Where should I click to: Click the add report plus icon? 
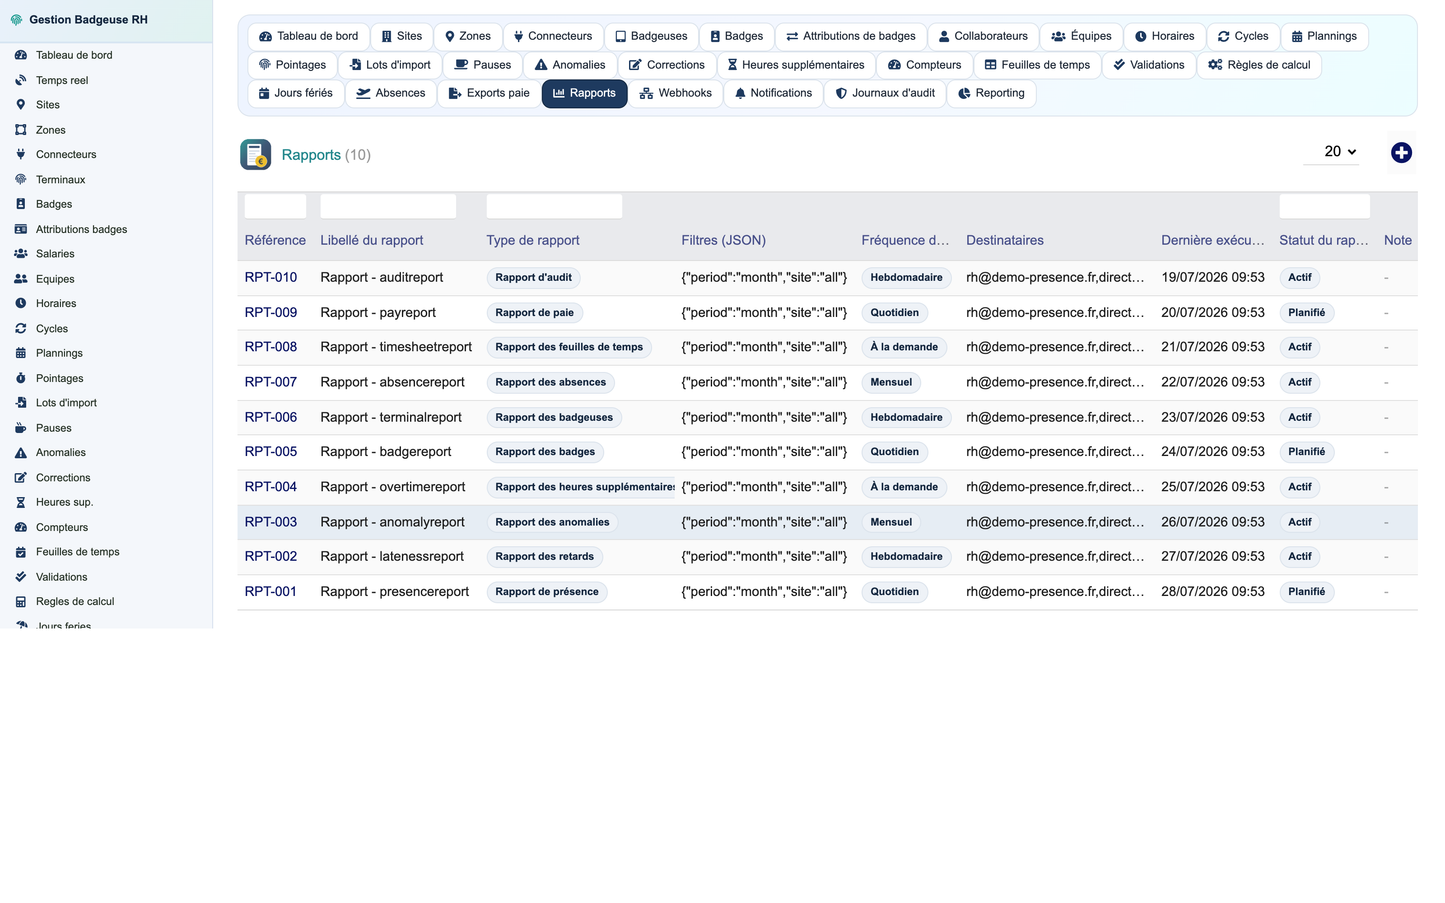[1401, 153]
